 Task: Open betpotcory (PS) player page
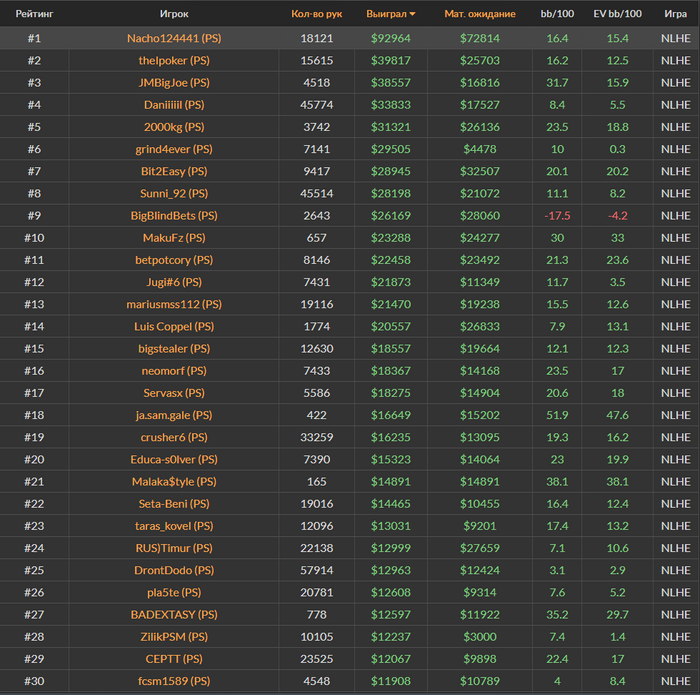tap(173, 260)
